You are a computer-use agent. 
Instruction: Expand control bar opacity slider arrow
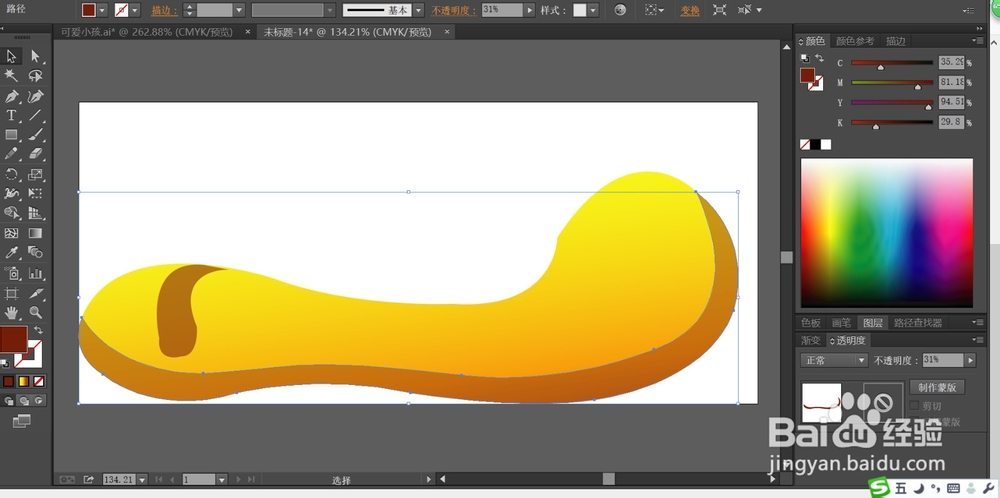(x=529, y=10)
